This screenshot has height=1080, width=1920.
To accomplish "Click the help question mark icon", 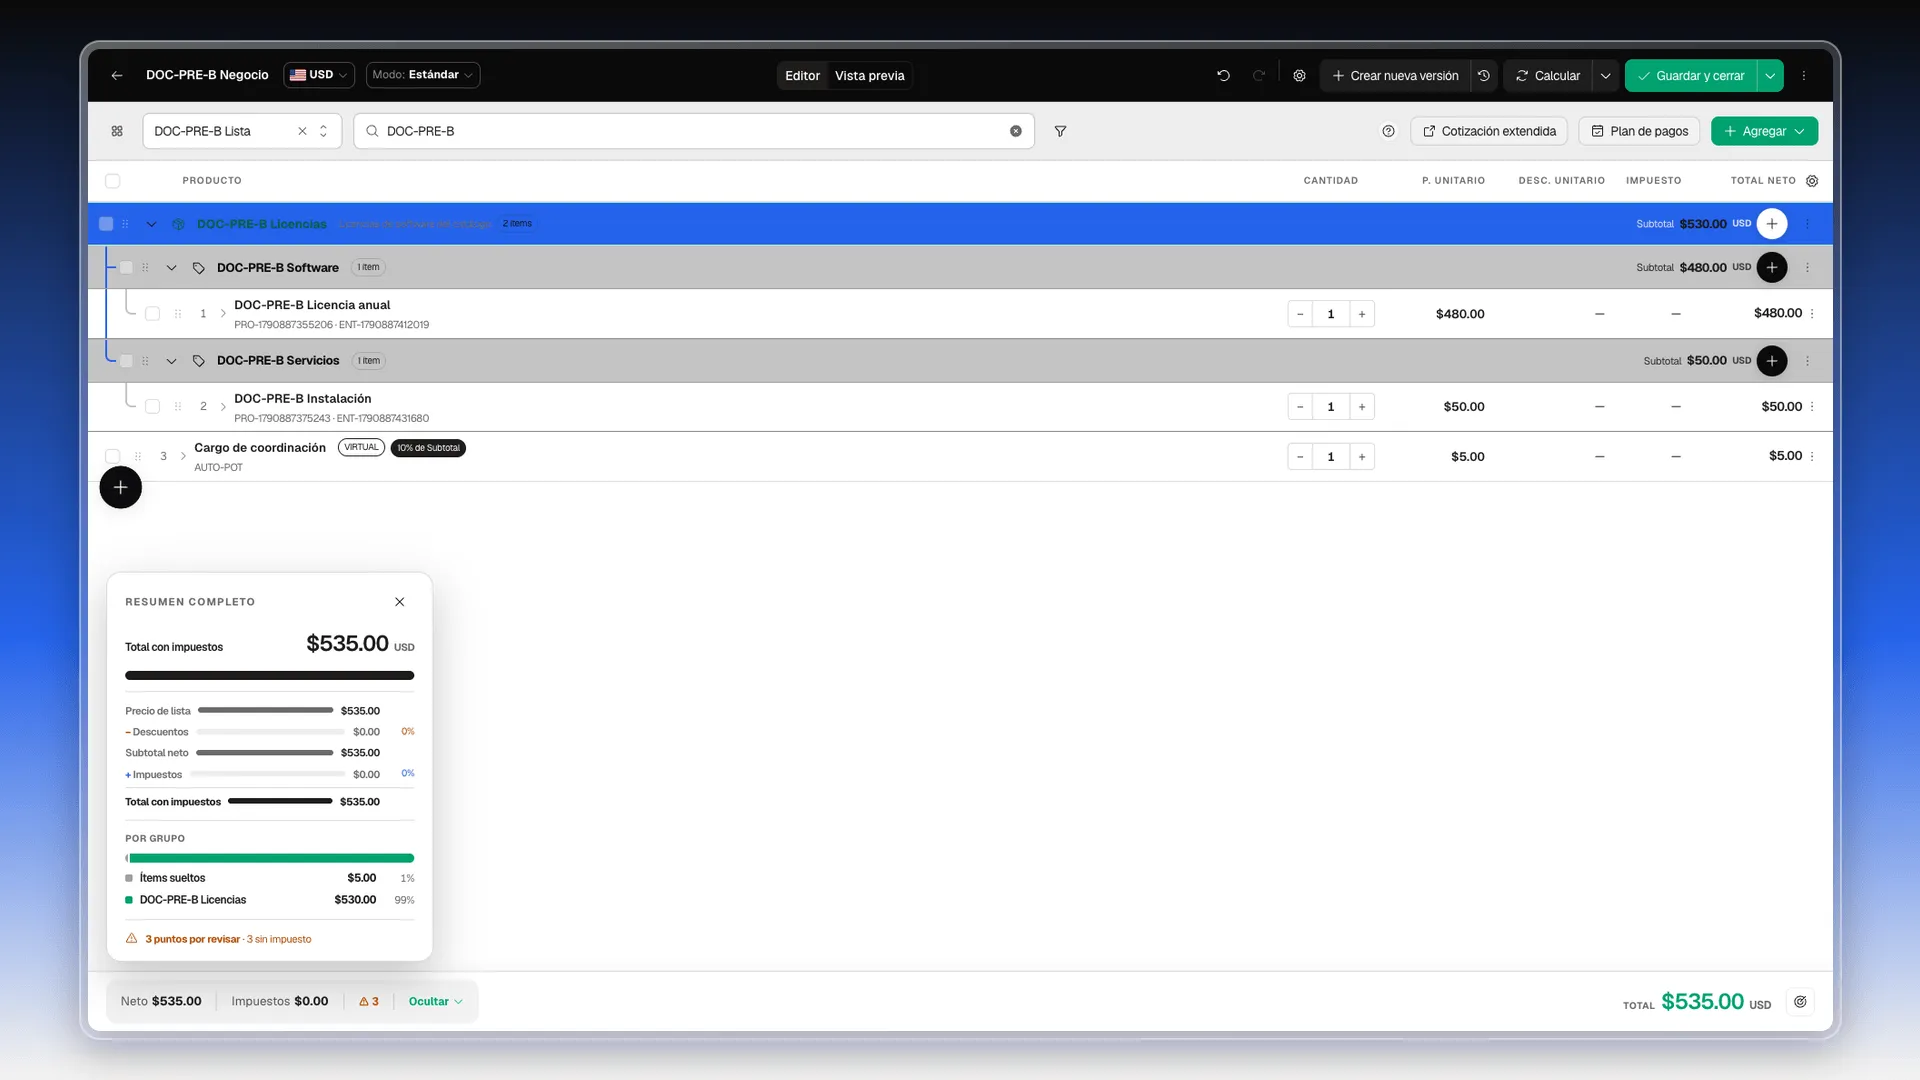I will point(1388,131).
